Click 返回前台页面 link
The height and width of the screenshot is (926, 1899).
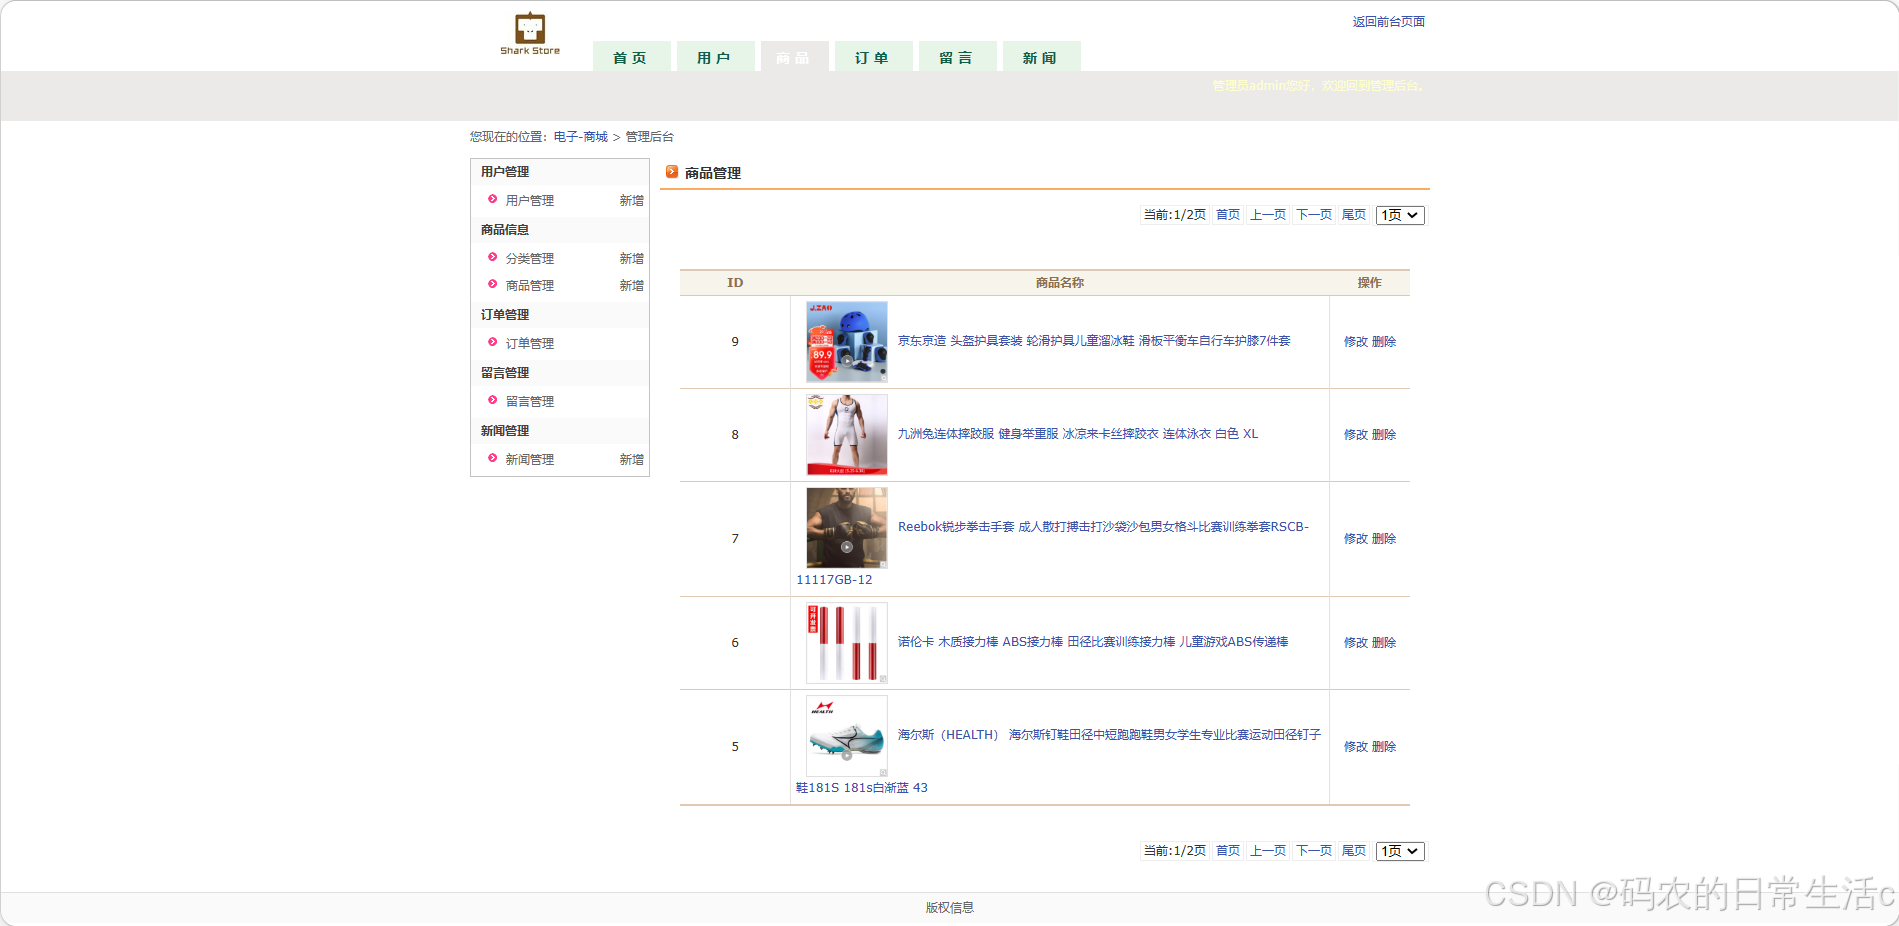(x=1391, y=21)
